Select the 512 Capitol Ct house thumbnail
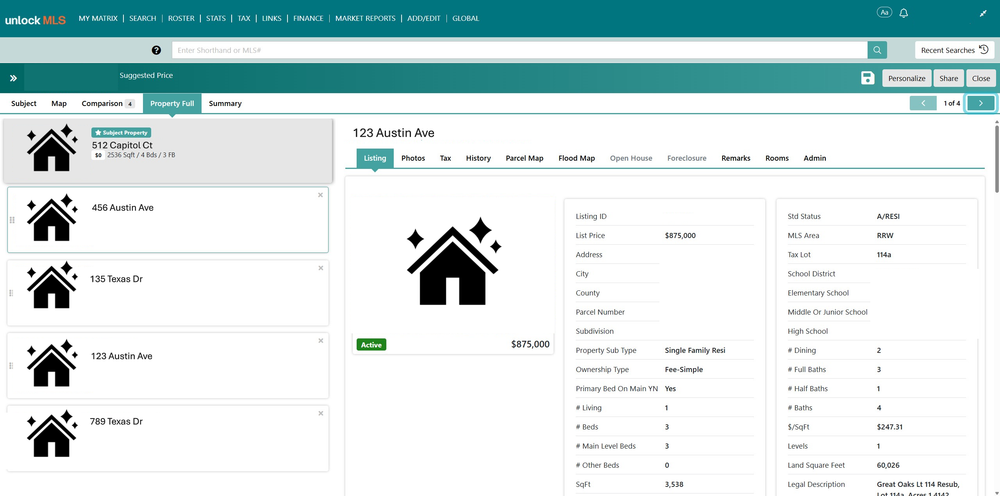Image resolution: width=1000 pixels, height=496 pixels. (52, 148)
